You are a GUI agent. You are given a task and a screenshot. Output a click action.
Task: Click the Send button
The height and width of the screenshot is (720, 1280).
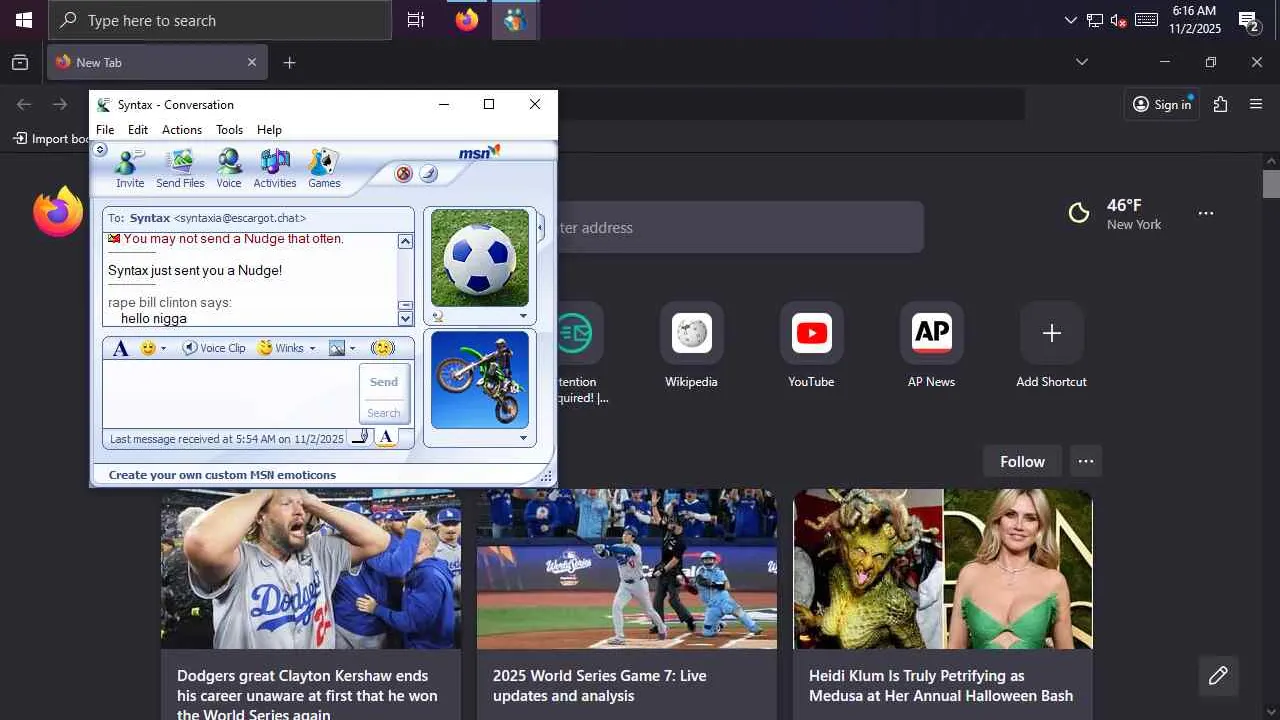pyautogui.click(x=384, y=382)
